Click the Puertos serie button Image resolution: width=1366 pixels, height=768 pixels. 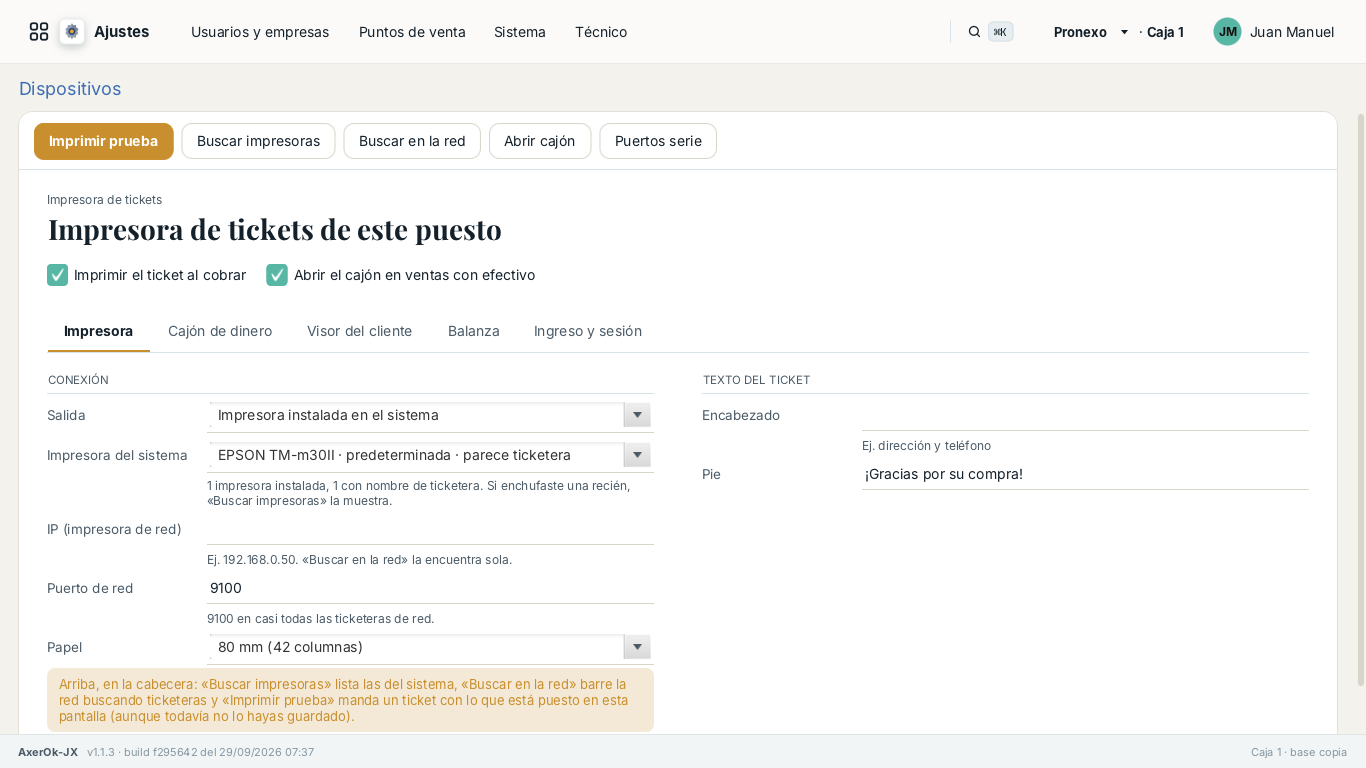(658, 141)
